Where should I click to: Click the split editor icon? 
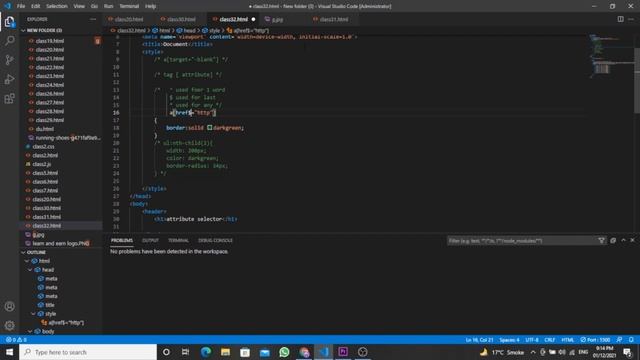pyautogui.click(x=620, y=19)
